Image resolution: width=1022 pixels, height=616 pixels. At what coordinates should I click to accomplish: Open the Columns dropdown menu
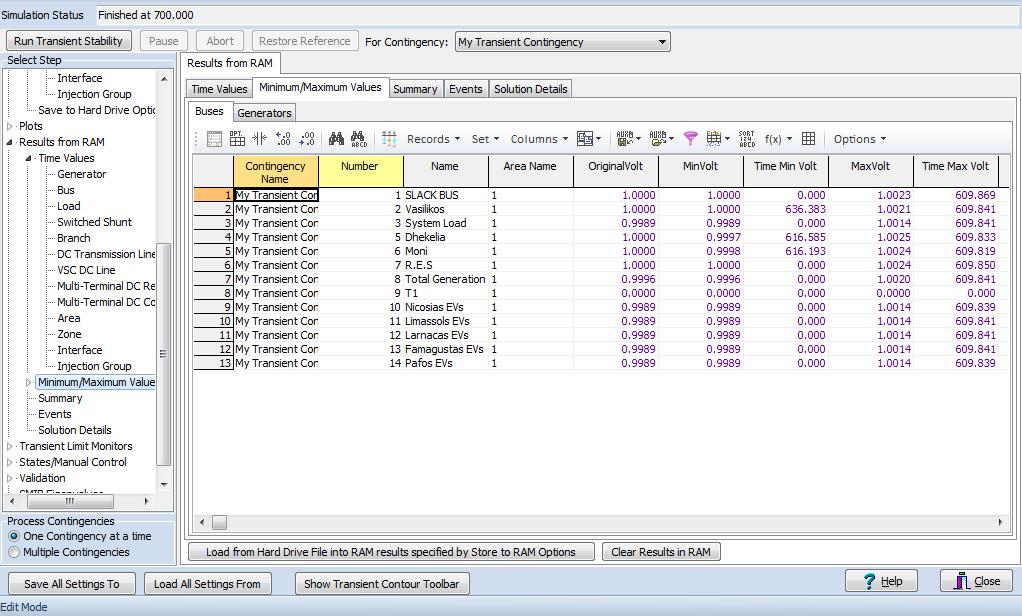(539, 139)
